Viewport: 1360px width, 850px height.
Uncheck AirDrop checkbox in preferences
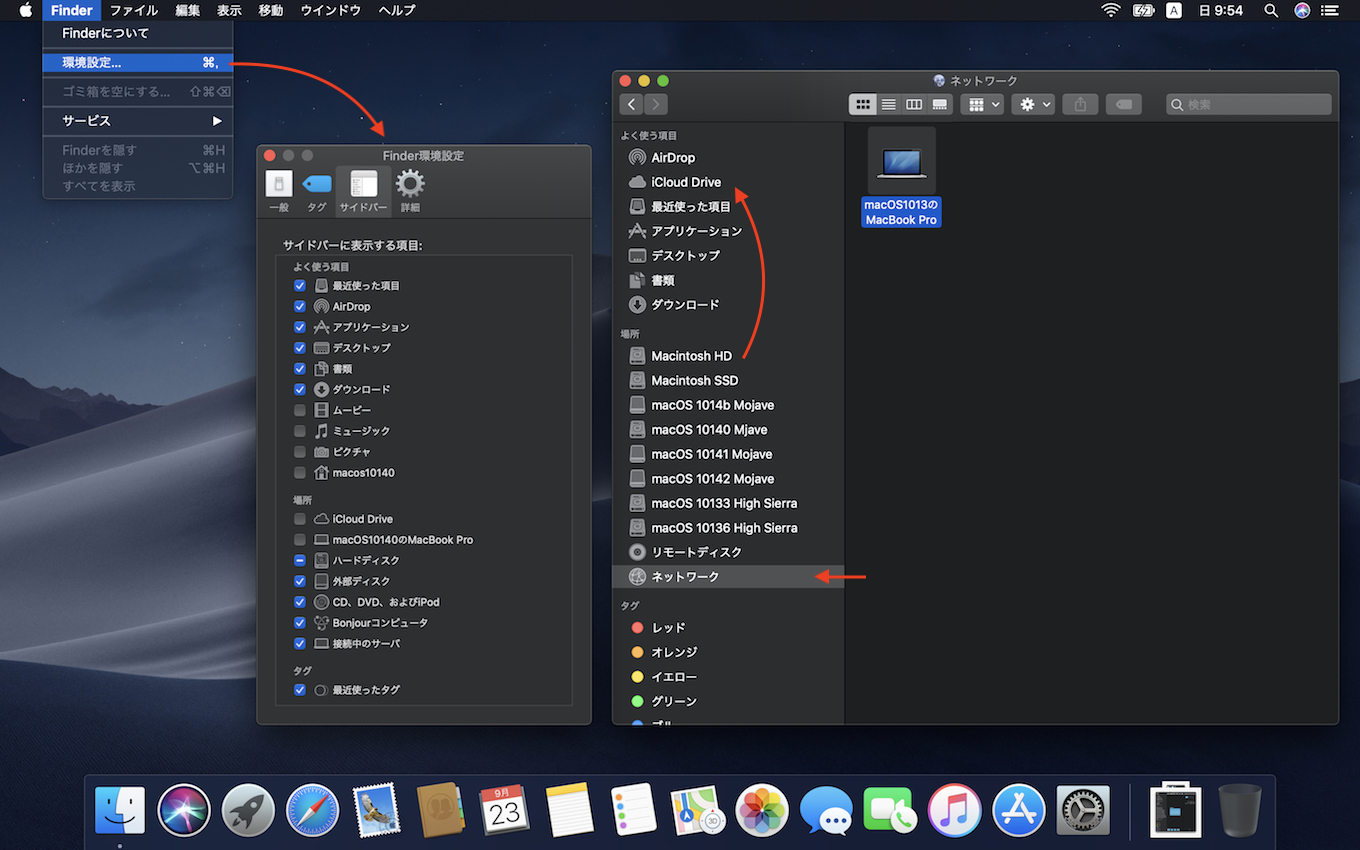tap(300, 306)
